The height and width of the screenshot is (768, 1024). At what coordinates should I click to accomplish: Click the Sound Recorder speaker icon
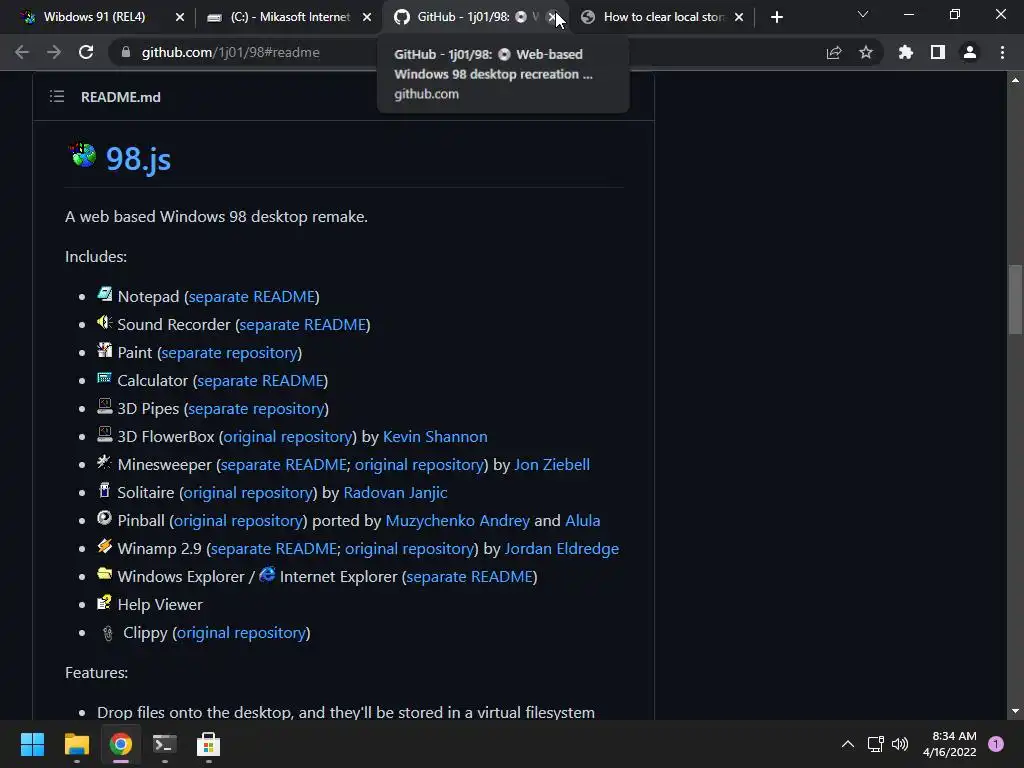click(x=104, y=322)
